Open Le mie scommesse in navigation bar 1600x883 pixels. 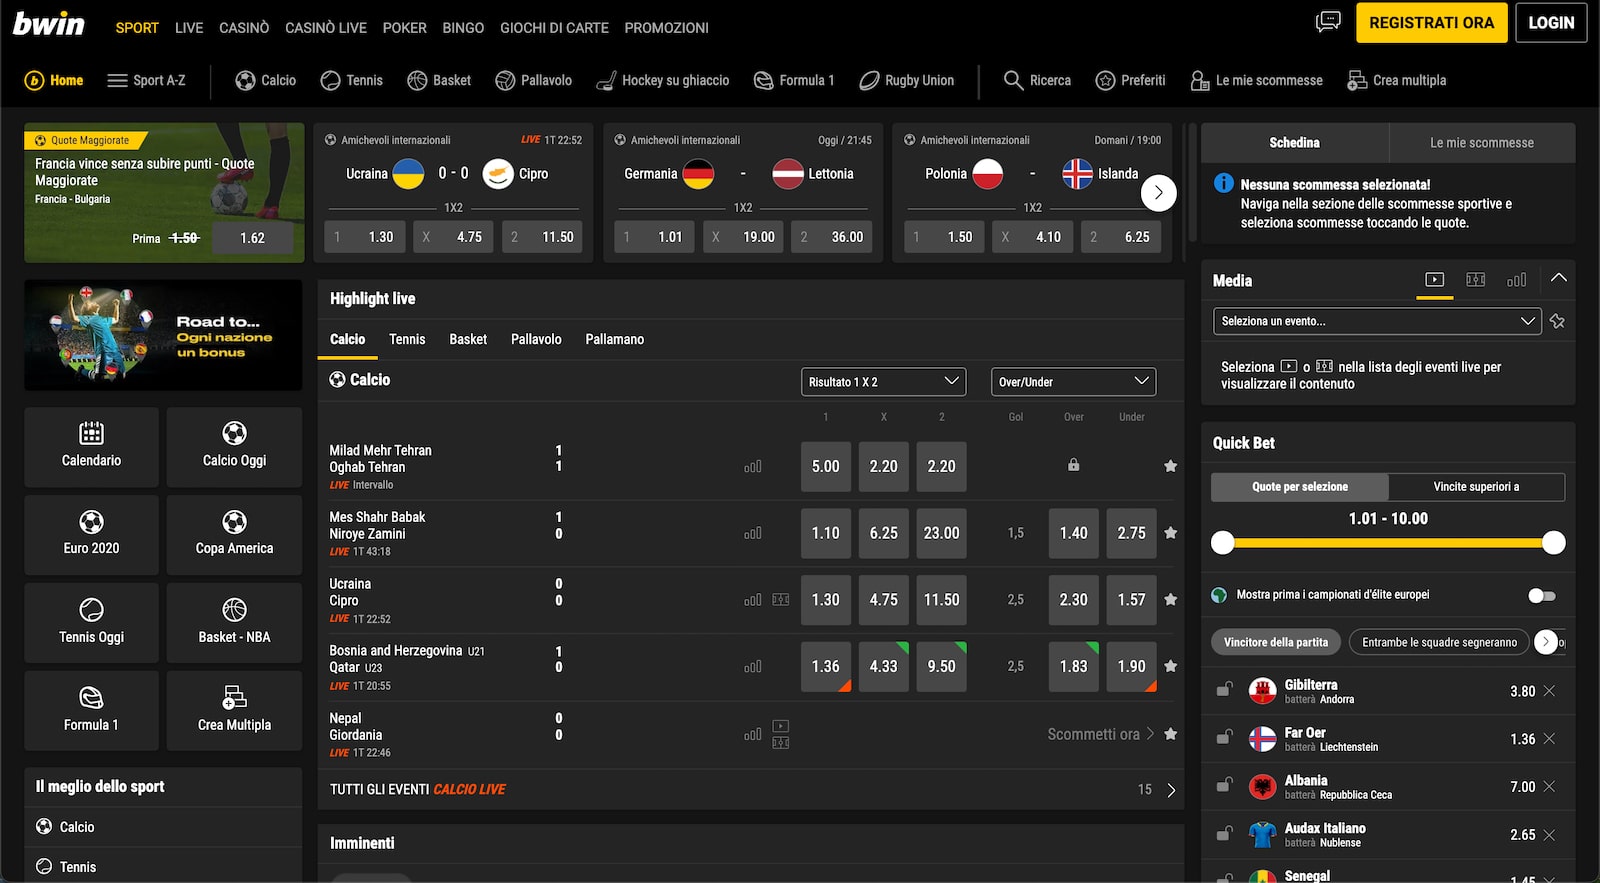click(1257, 80)
